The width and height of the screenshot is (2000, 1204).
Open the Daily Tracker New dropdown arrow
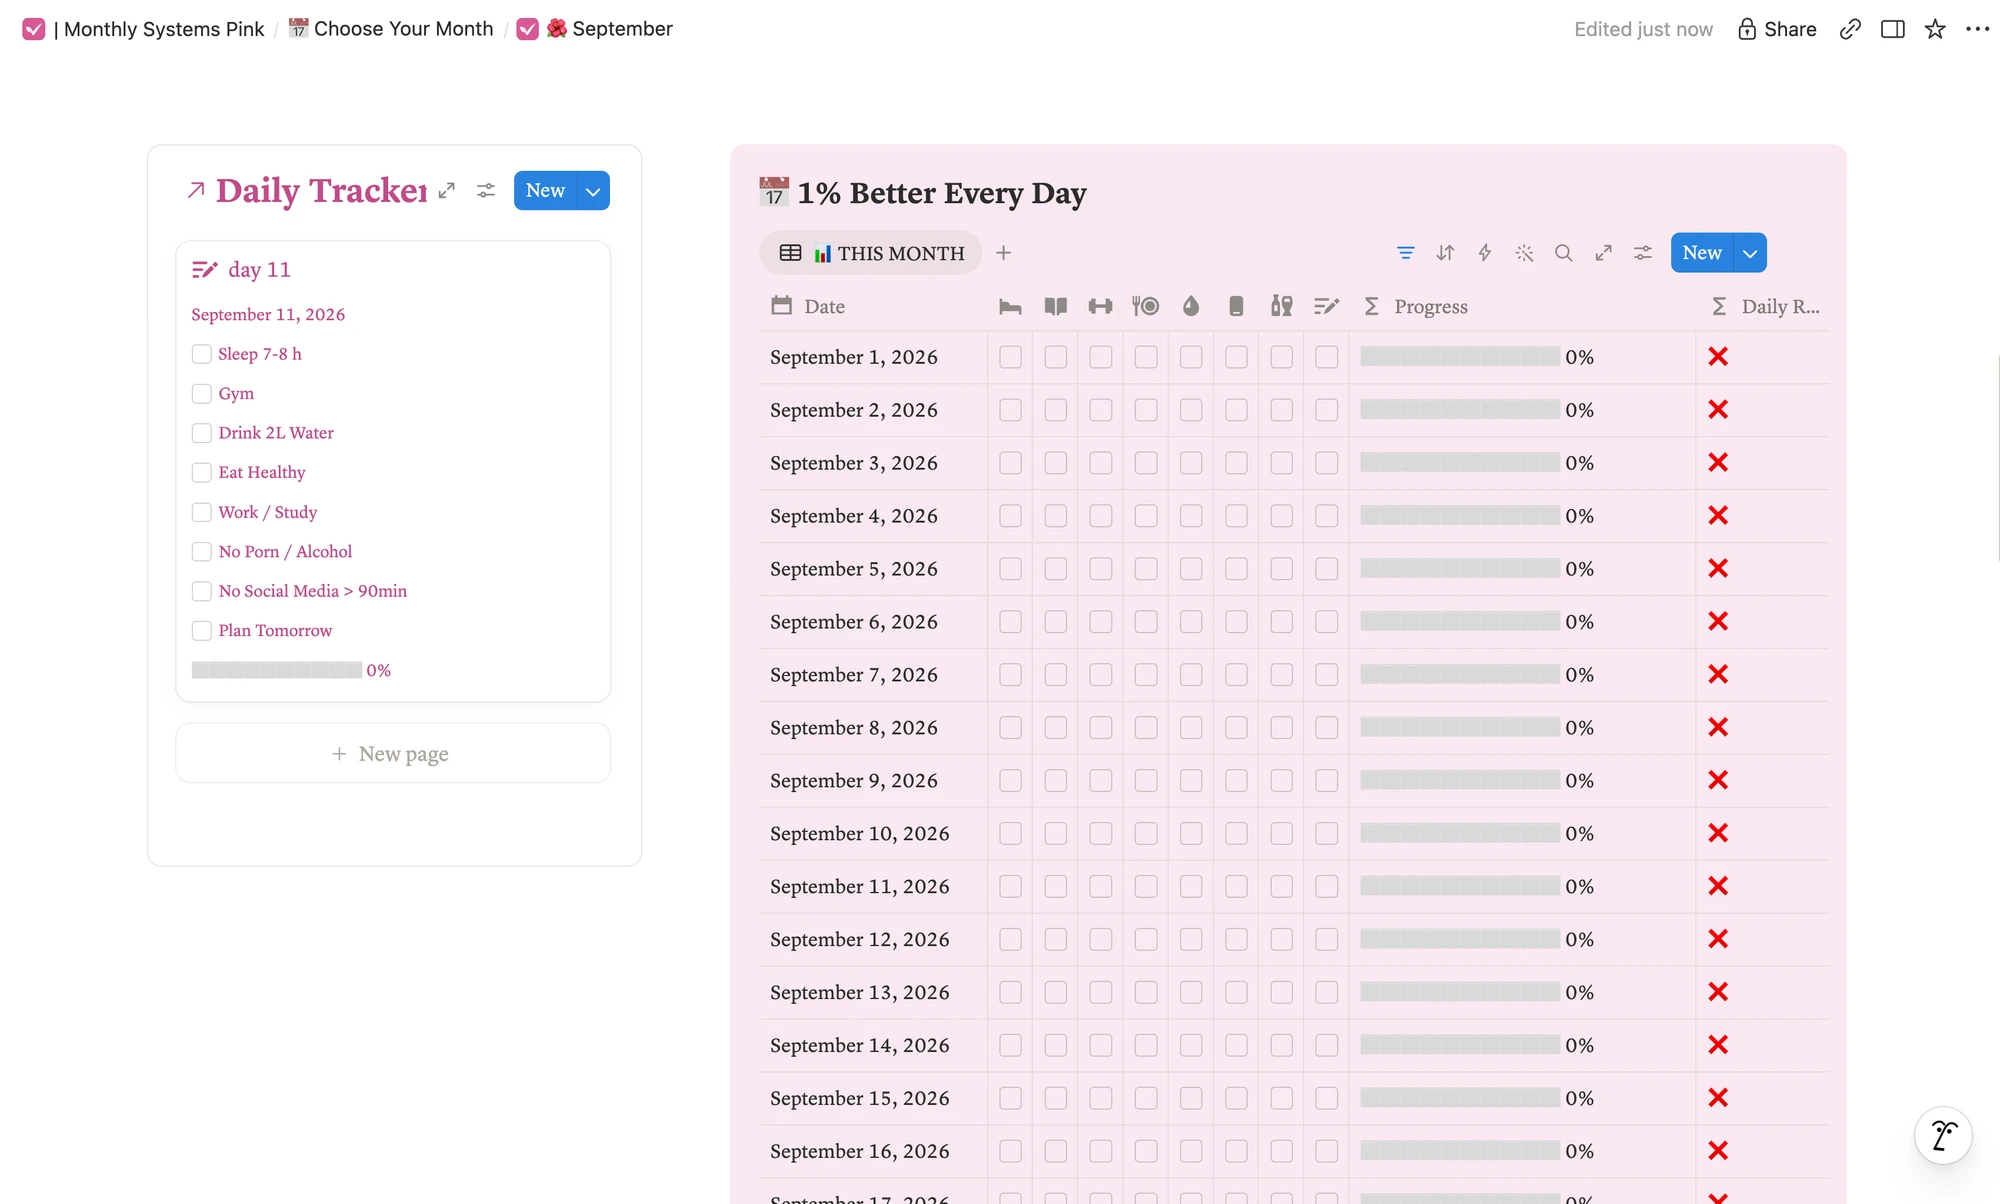[593, 190]
